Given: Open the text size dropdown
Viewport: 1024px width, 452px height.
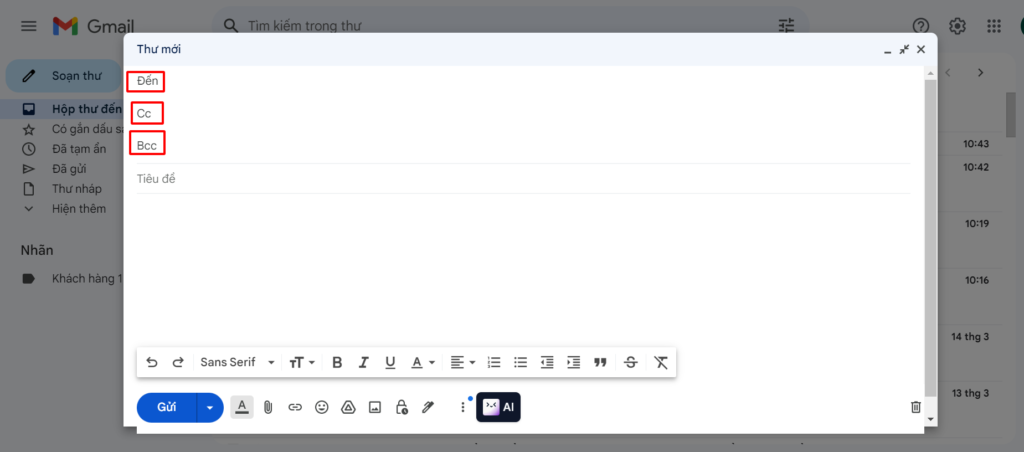Looking at the screenshot, I should [302, 363].
